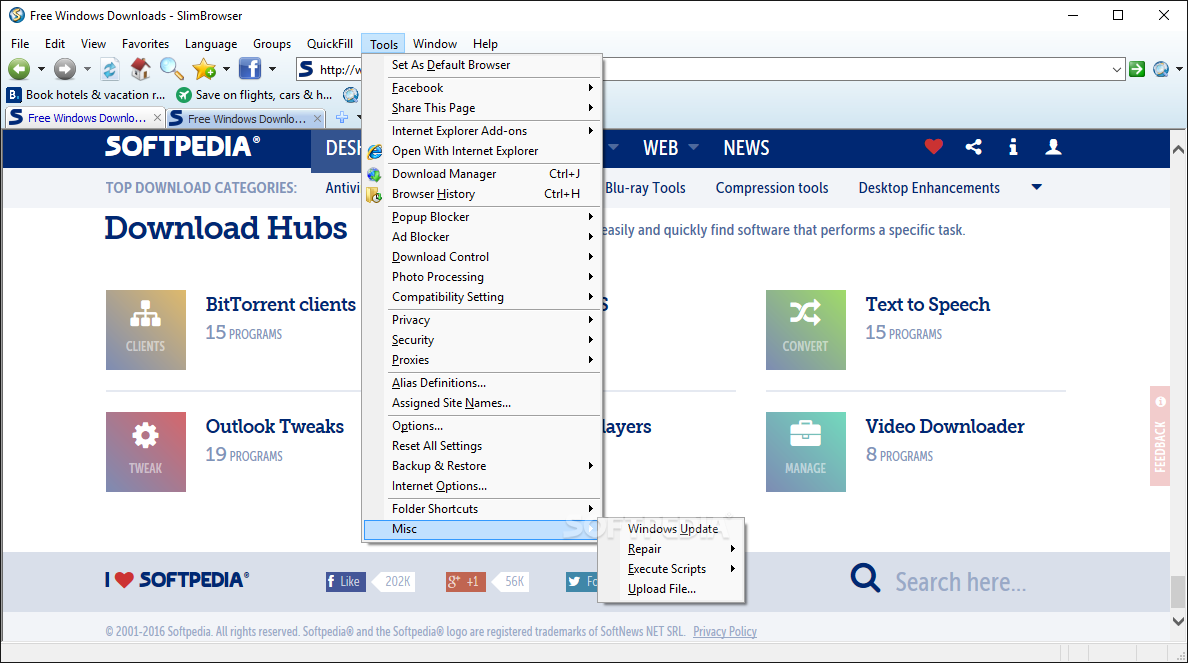Click the gray Forward arrow button
Screen dimensions: 1188x663
[x=65, y=69]
